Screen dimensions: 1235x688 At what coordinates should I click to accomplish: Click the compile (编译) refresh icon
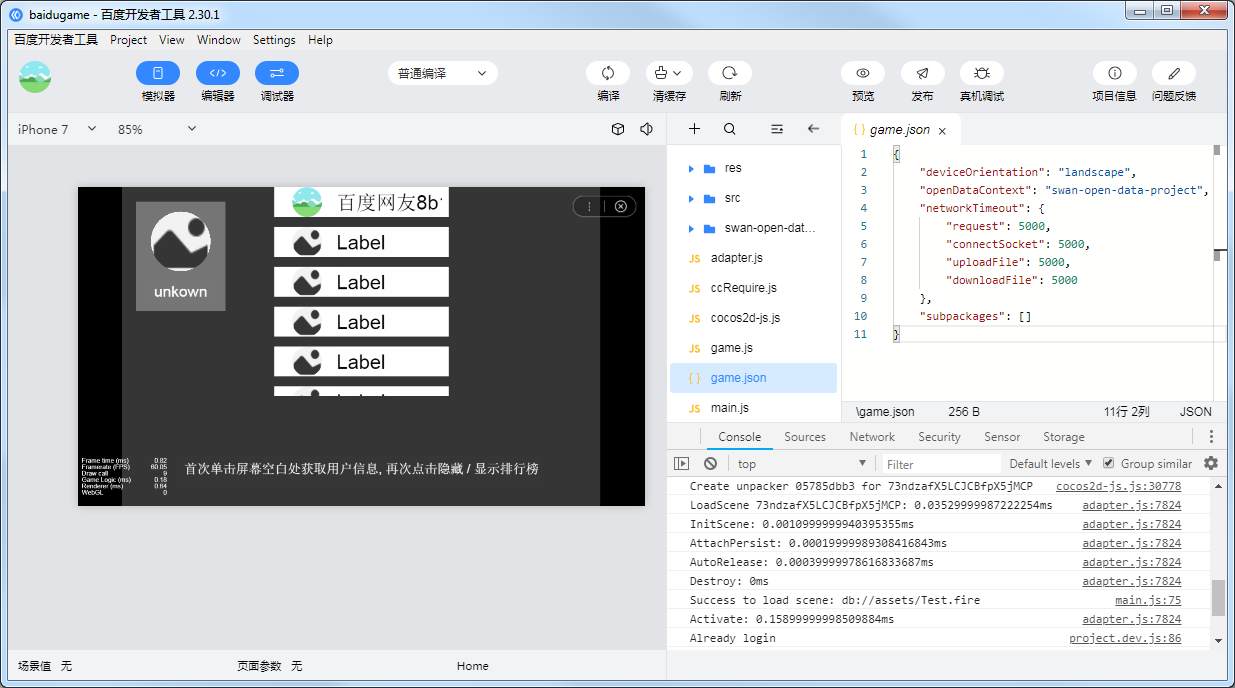(608, 73)
